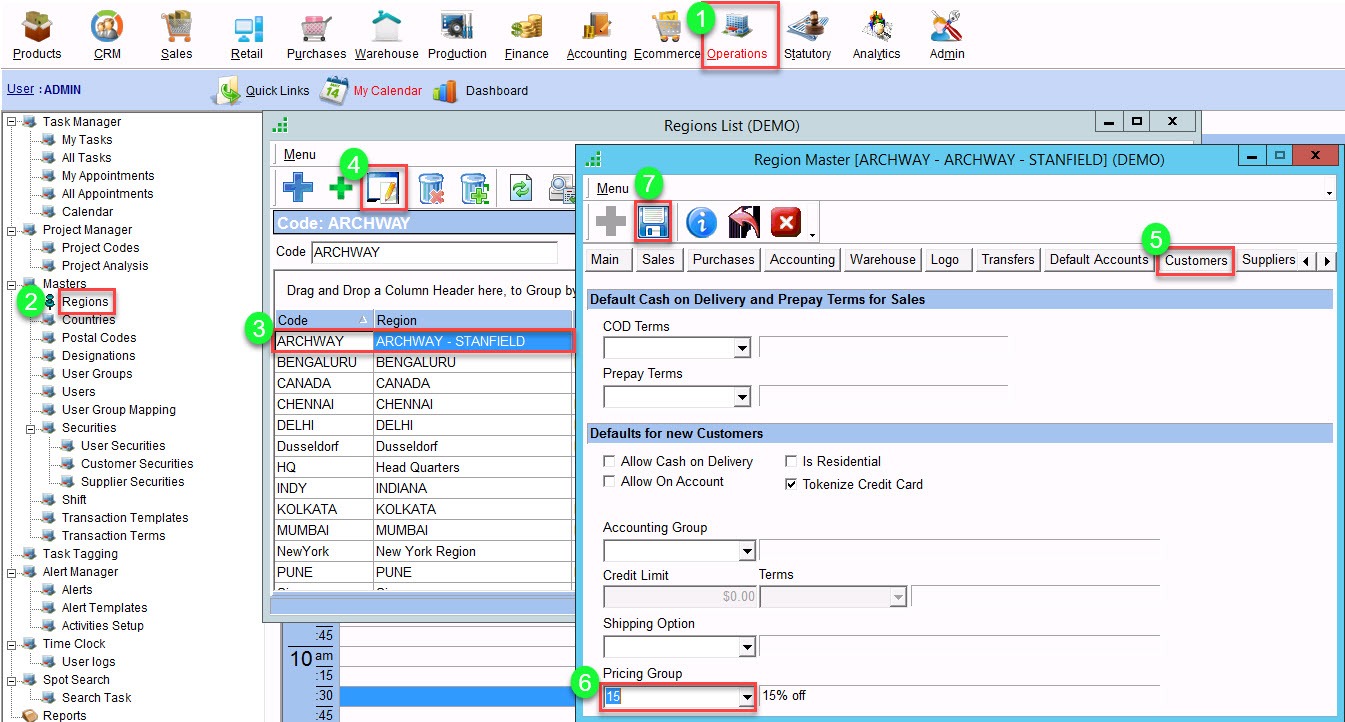Click the Edit region notepad icon

coord(383,188)
